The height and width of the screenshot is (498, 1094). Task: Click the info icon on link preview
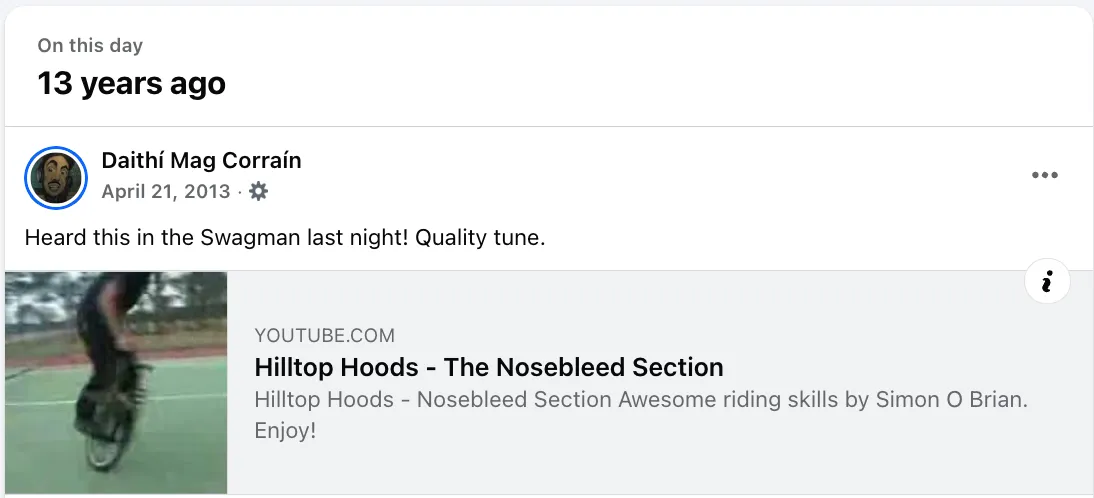point(1047,283)
